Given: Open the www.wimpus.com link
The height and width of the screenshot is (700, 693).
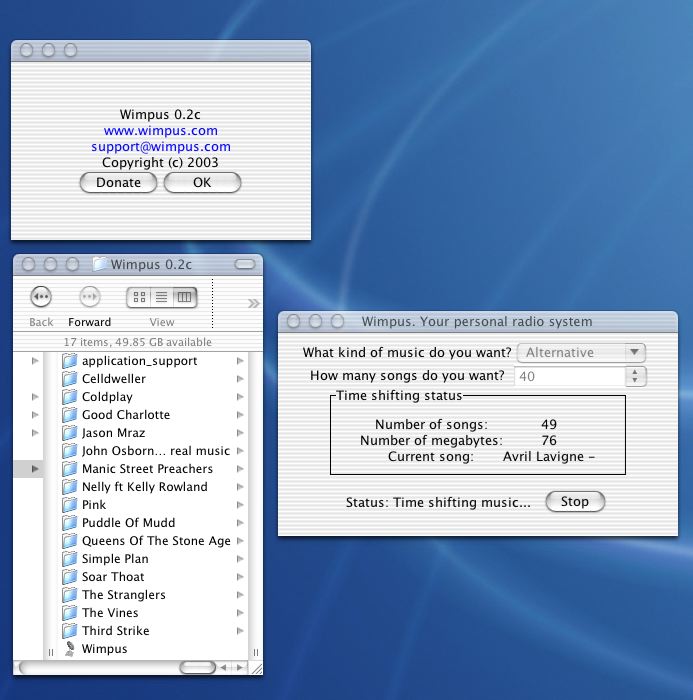Looking at the screenshot, I should [x=161, y=131].
